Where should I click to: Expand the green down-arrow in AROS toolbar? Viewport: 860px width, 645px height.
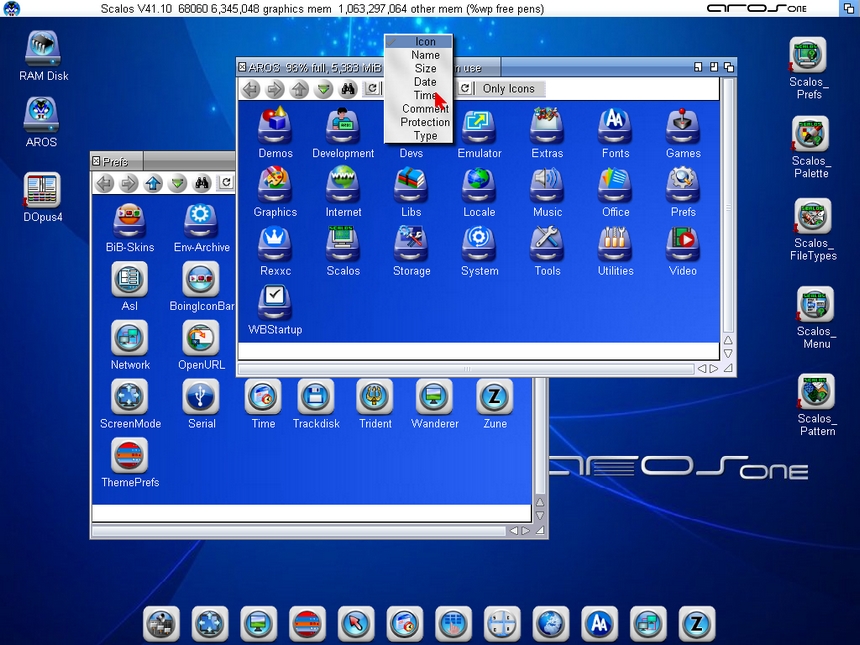[323, 89]
